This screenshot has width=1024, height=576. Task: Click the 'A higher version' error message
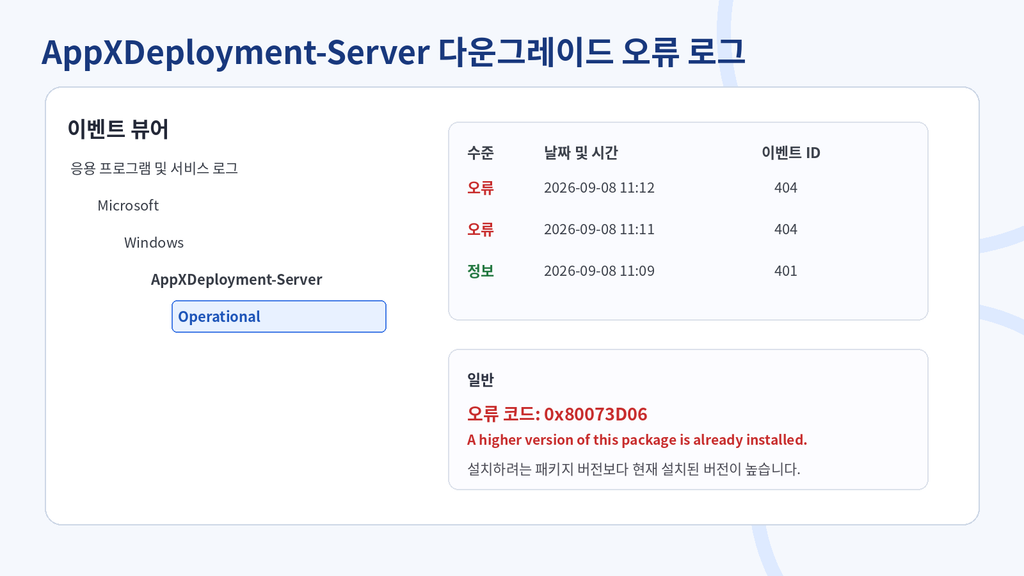point(637,440)
